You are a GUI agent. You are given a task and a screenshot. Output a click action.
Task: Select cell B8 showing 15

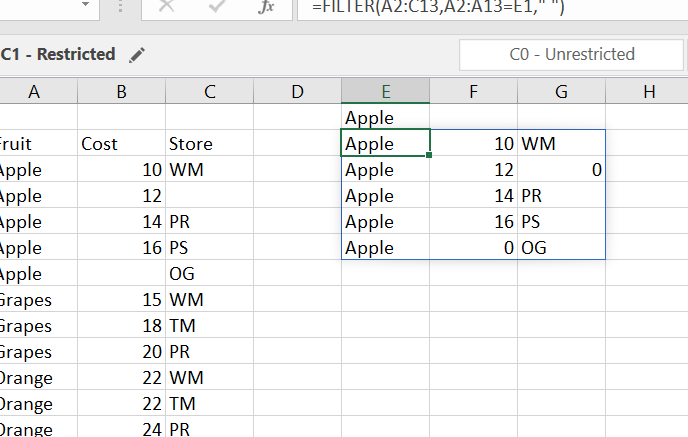point(122,299)
